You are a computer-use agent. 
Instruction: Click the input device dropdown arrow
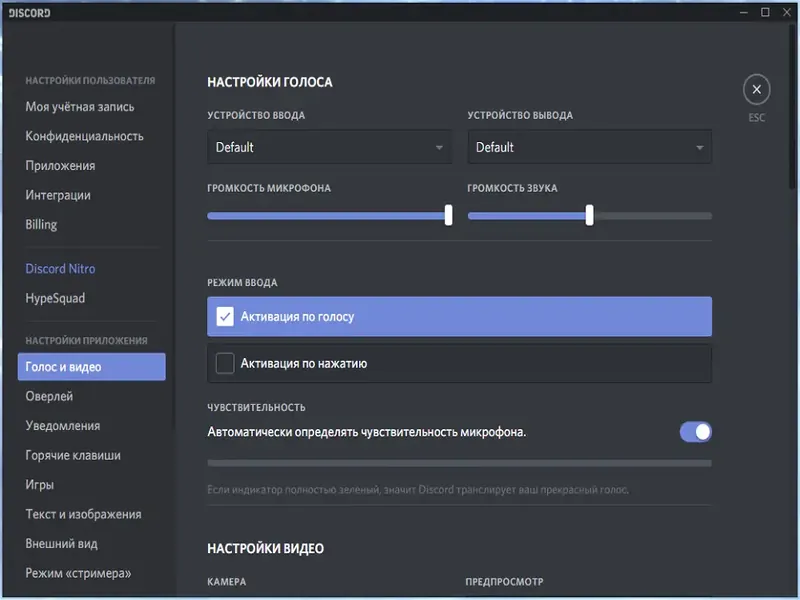coord(439,147)
